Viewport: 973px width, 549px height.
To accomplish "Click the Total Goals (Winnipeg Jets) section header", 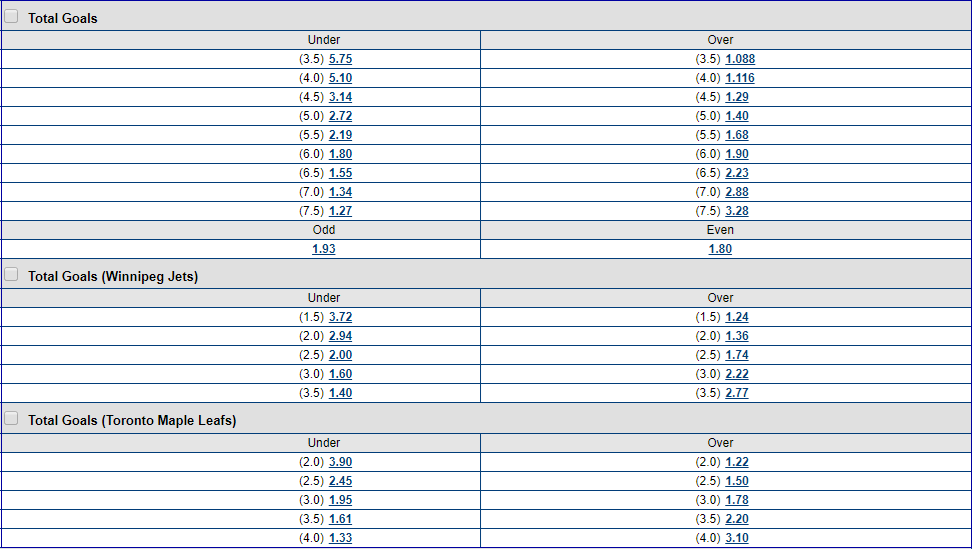I will (113, 277).
